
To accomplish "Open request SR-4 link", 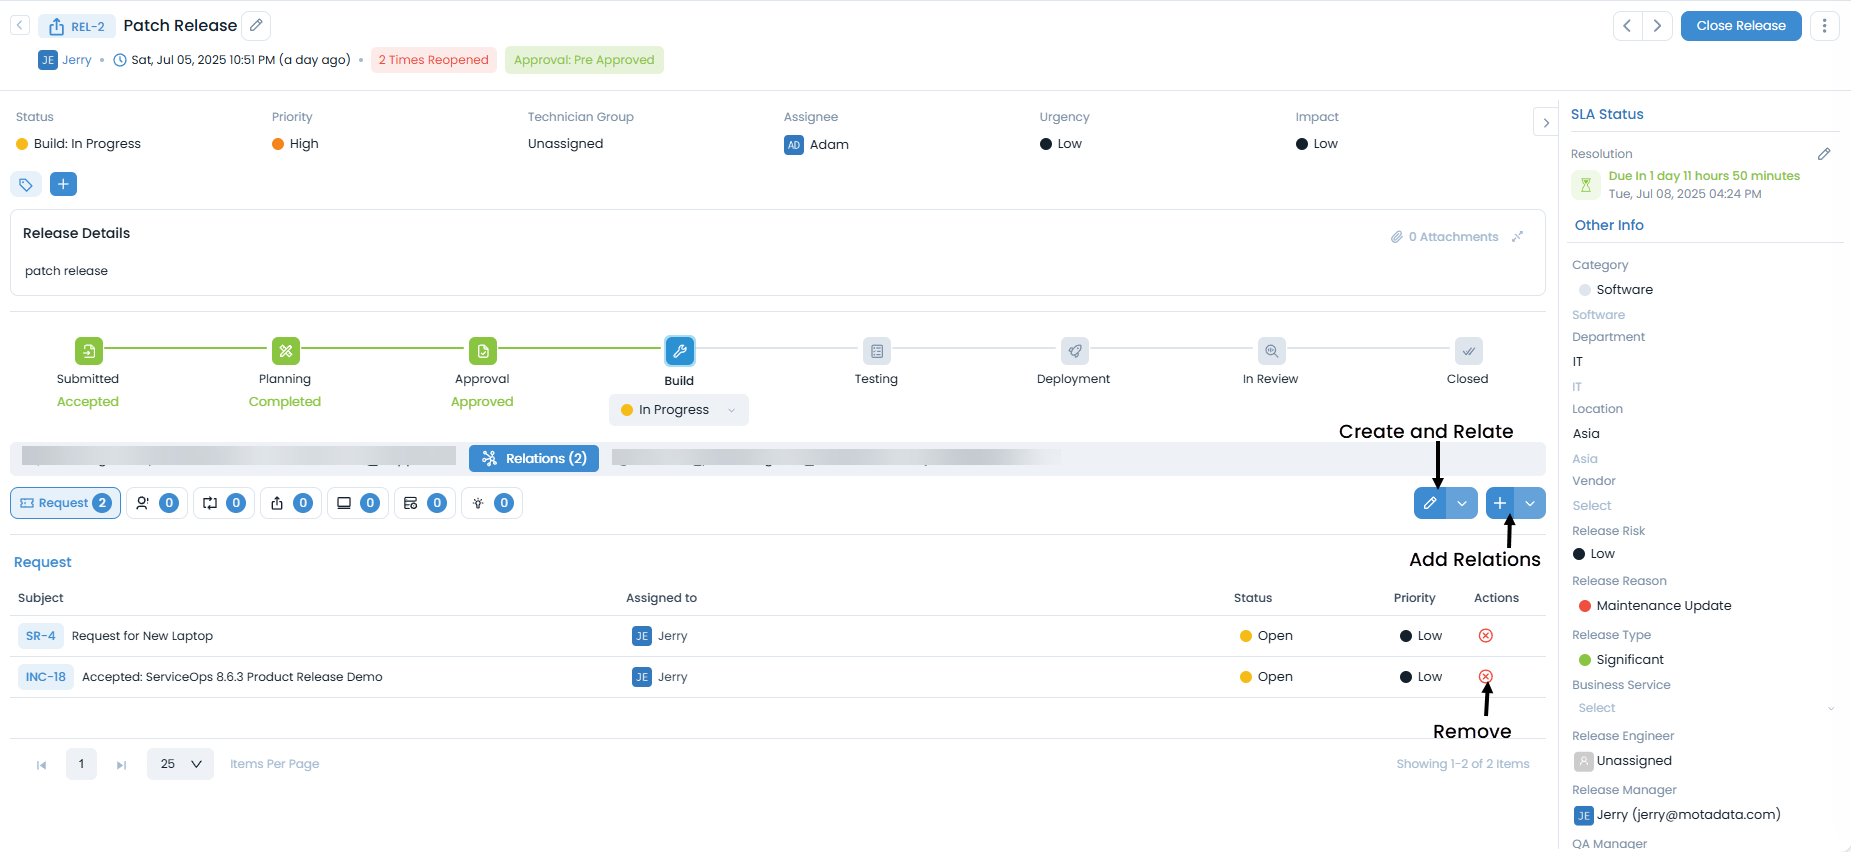I will 41,636.
